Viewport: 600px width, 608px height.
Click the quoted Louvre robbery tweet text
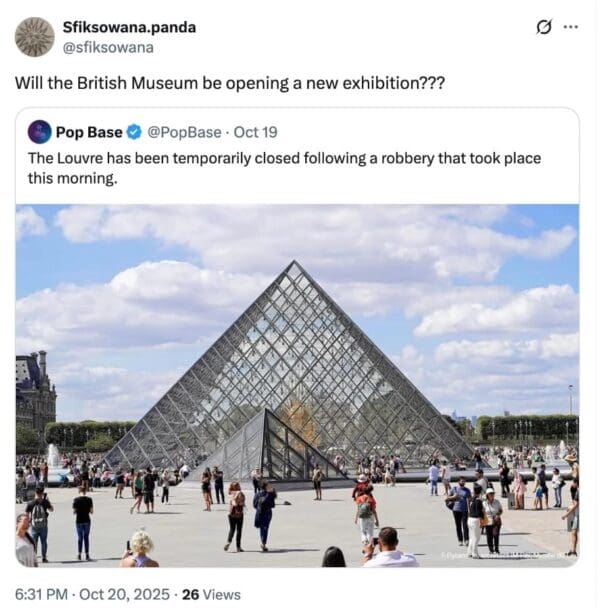click(x=284, y=168)
